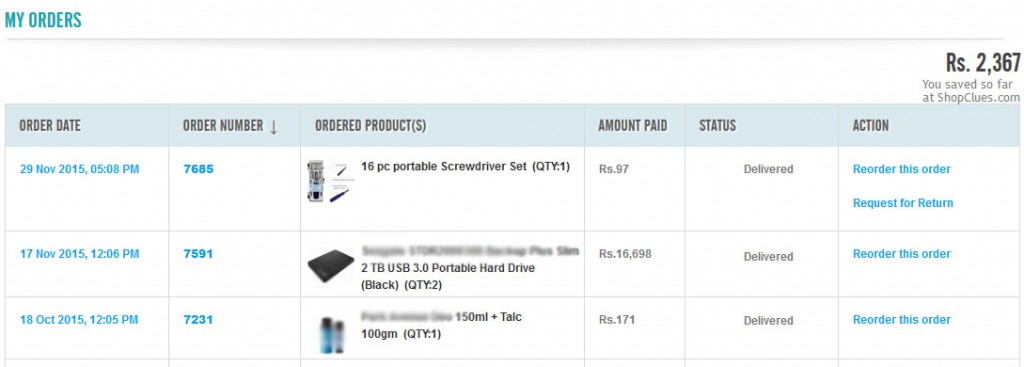Open the deodorant and talc thumbnail
This screenshot has height=367, width=1024.
point(331,334)
